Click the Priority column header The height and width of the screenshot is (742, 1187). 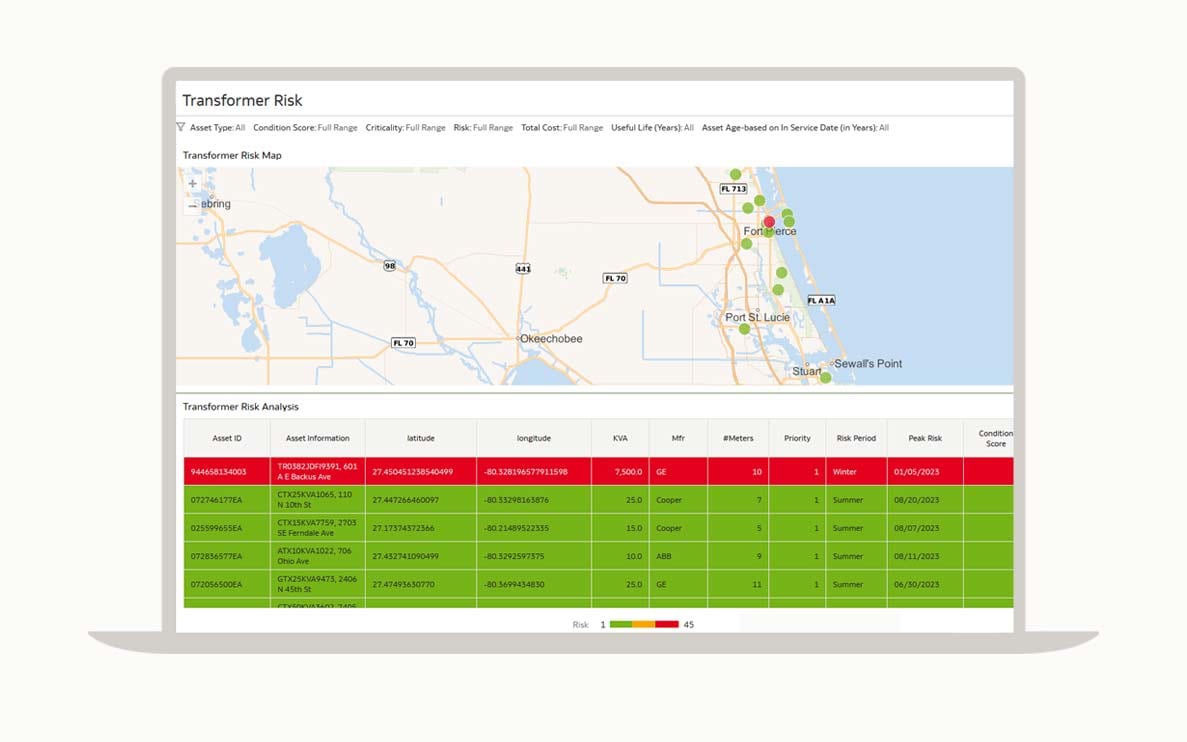[797, 438]
